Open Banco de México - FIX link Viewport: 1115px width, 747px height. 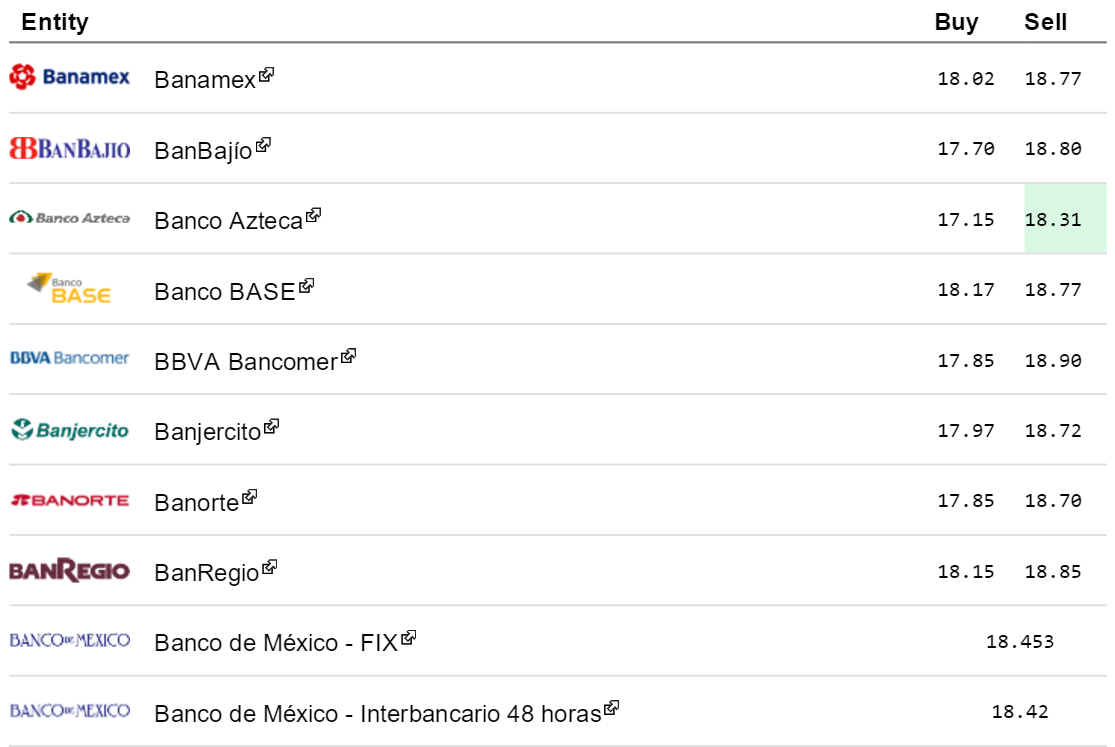275,643
